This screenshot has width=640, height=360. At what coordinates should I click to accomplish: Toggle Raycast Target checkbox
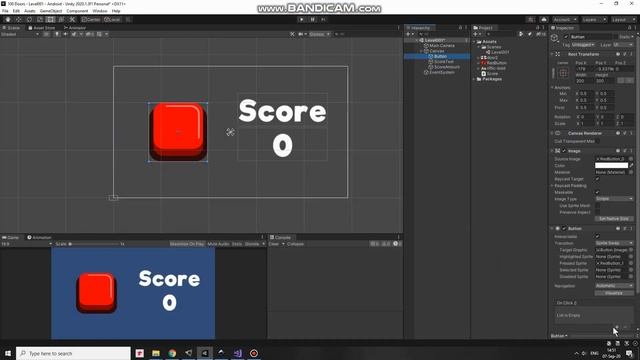click(598, 179)
